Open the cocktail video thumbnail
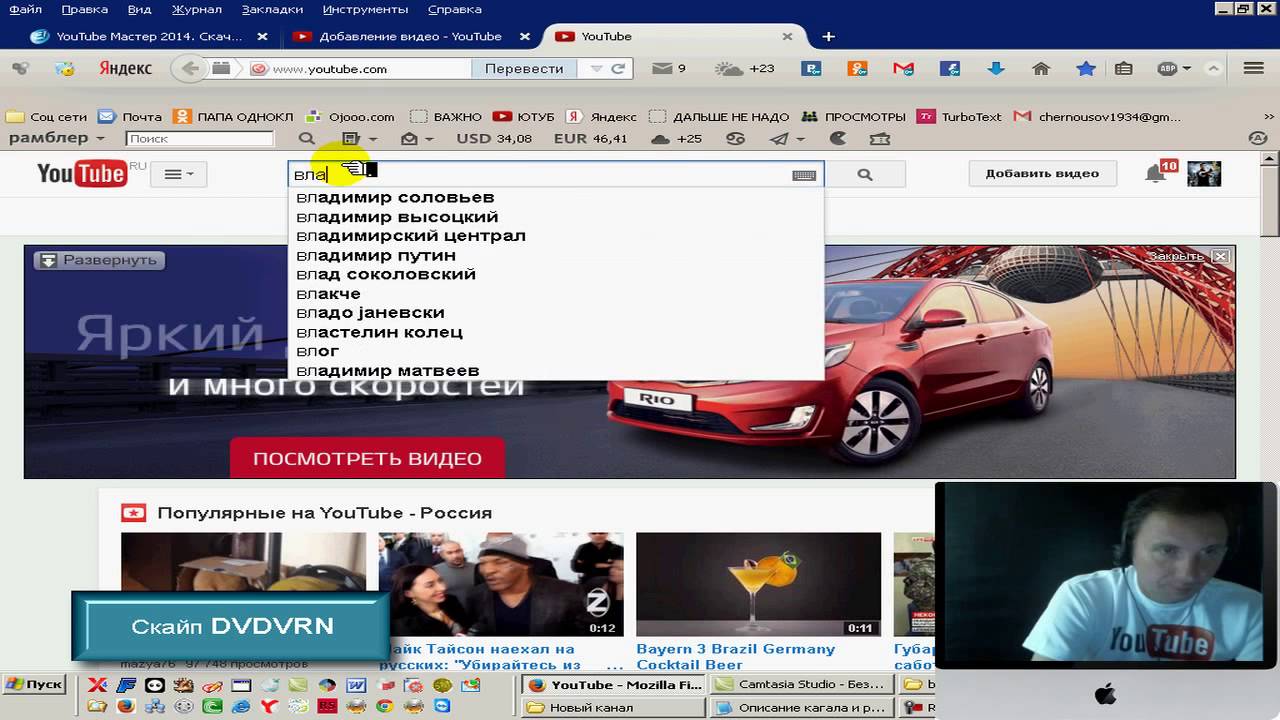The image size is (1280, 720). pos(758,584)
